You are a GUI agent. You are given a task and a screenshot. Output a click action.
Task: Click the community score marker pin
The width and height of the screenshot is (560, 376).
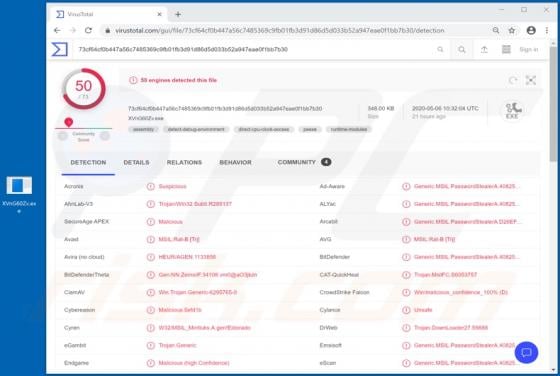tap(69, 122)
